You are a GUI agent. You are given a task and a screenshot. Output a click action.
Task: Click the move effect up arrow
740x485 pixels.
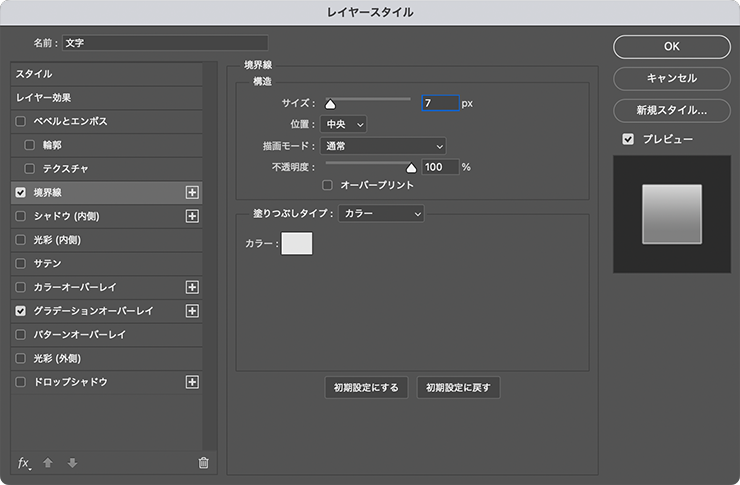[48, 463]
